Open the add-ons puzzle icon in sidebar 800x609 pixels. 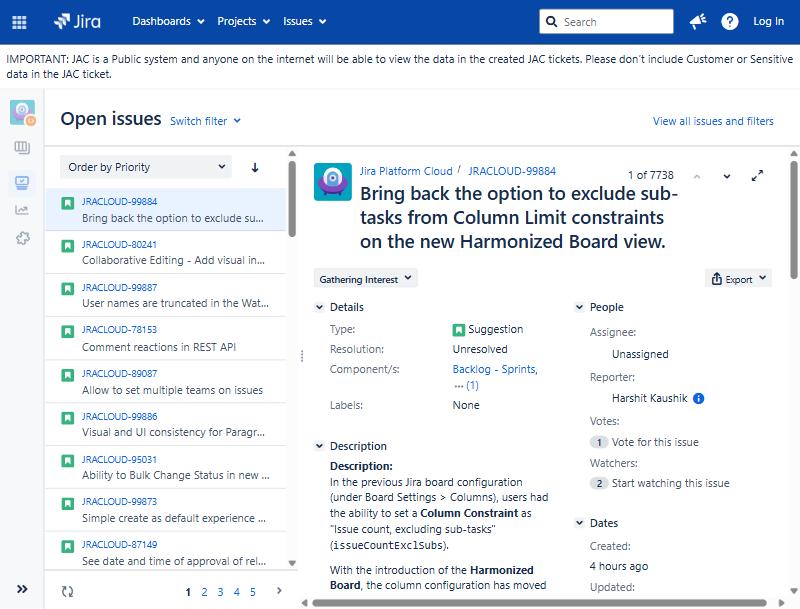[22, 238]
